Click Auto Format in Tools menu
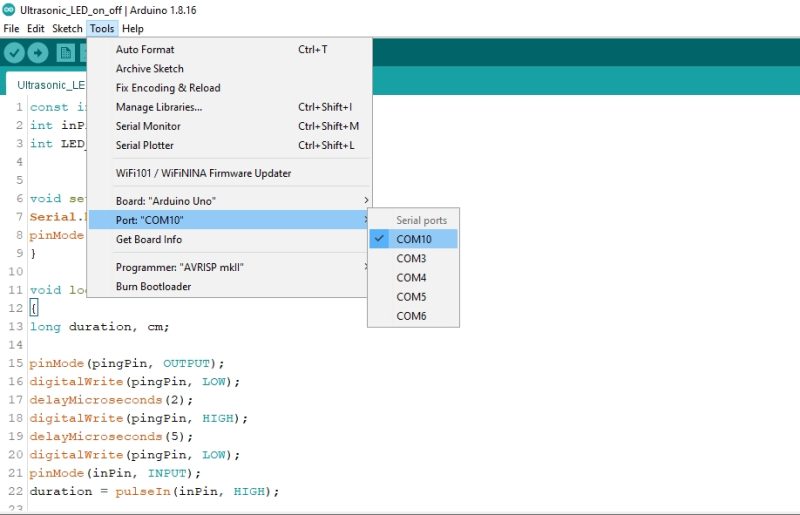This screenshot has width=800, height=515. (x=145, y=49)
